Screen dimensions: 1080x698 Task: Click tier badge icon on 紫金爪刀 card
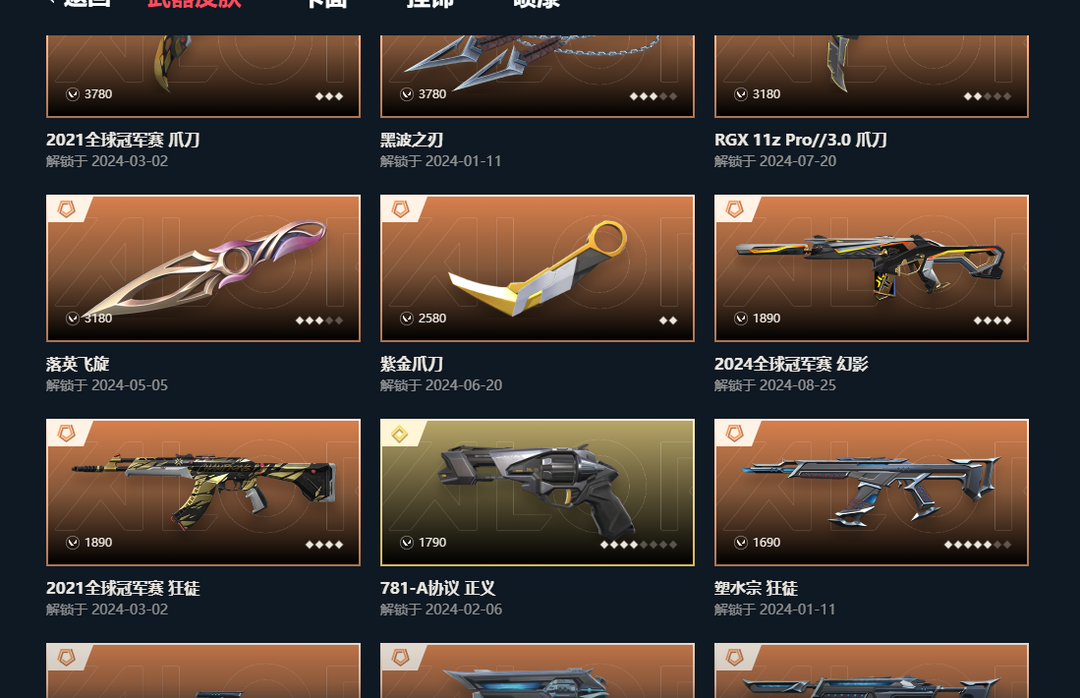pyautogui.click(x=401, y=209)
